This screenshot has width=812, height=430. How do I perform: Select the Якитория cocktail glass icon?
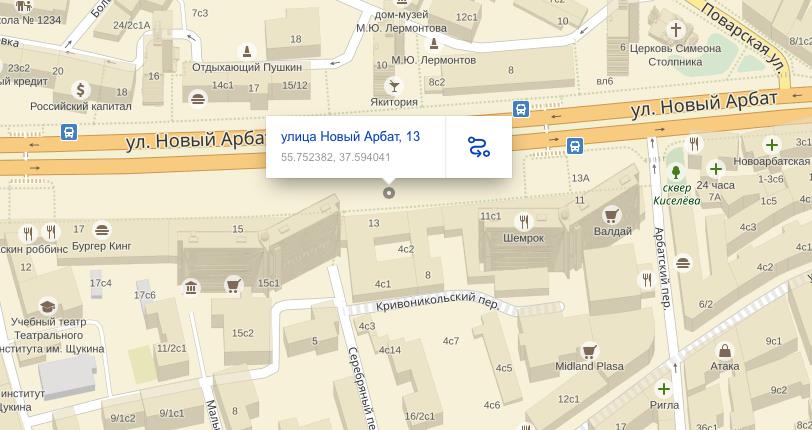point(394,85)
